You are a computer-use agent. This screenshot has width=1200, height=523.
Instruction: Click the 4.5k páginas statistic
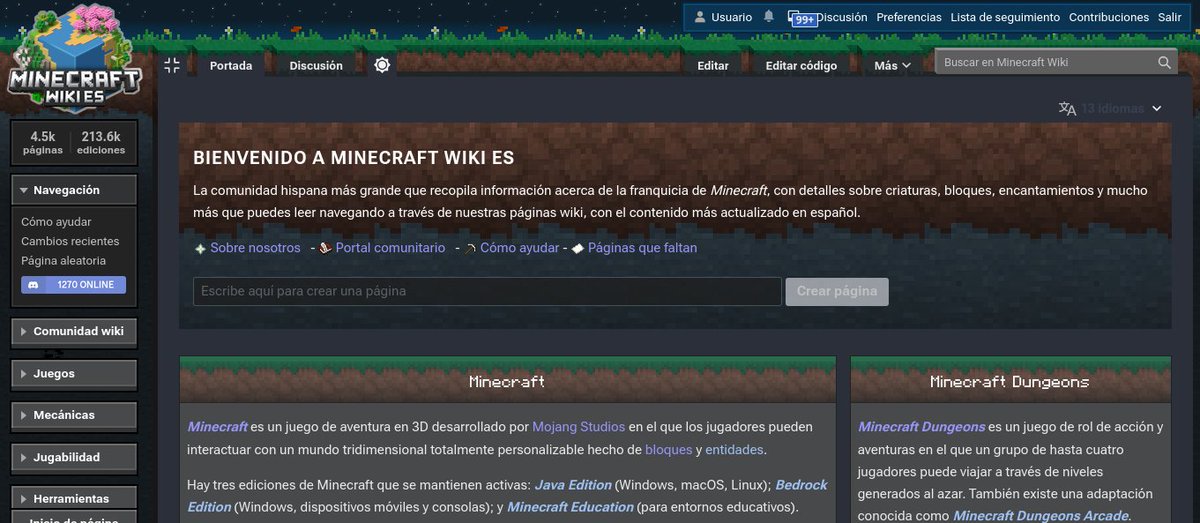click(43, 142)
